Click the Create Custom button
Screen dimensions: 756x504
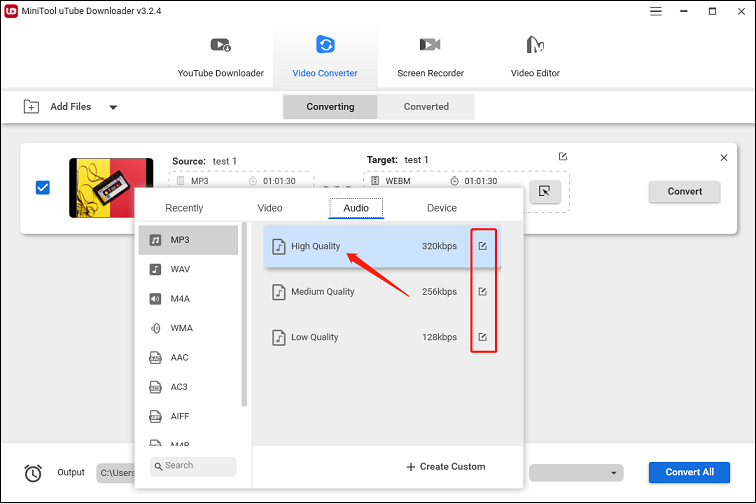446,467
